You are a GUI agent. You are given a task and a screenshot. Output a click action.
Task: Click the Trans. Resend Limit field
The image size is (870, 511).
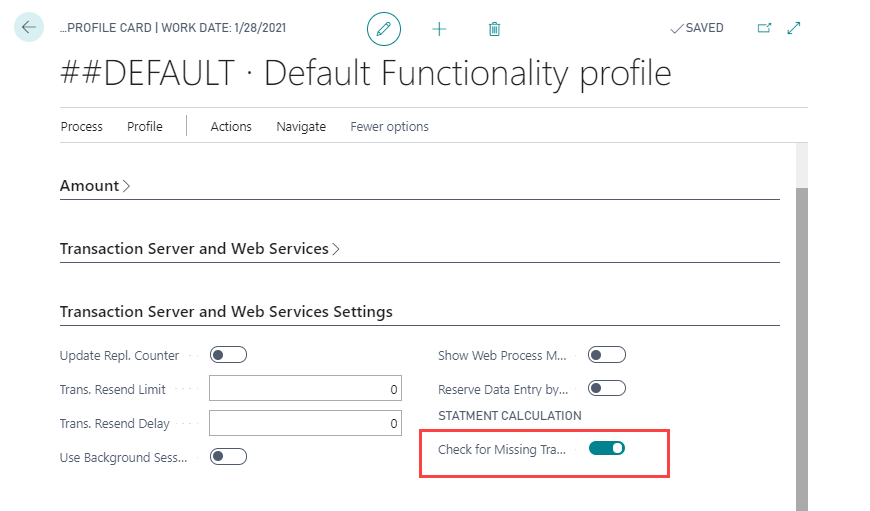point(304,389)
